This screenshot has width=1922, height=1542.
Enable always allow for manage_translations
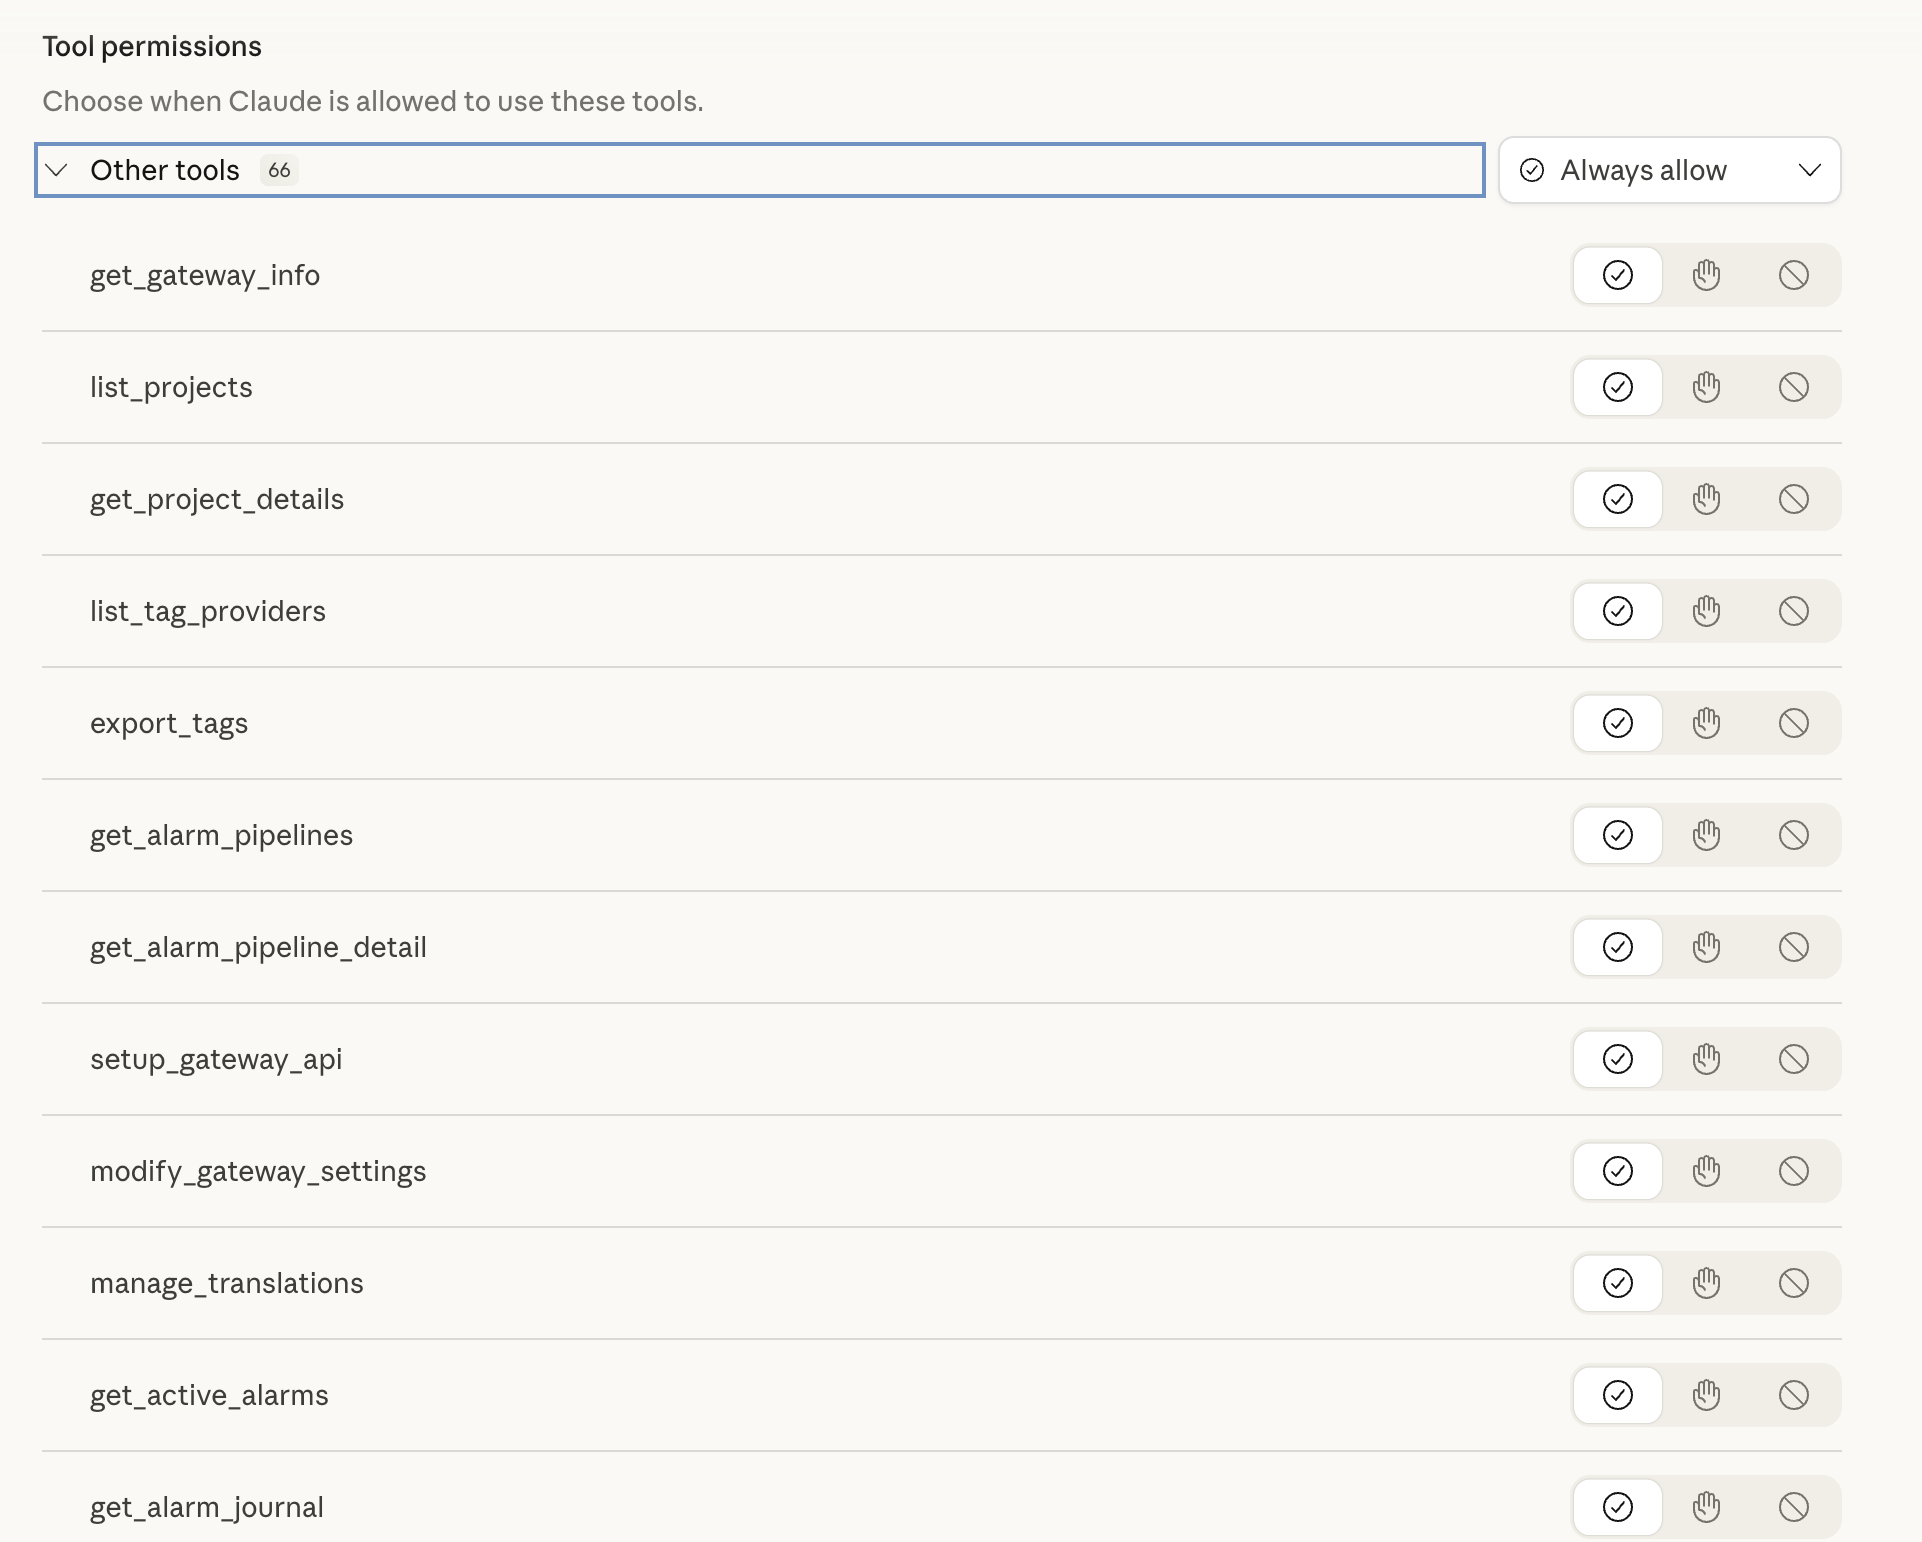1618,1283
